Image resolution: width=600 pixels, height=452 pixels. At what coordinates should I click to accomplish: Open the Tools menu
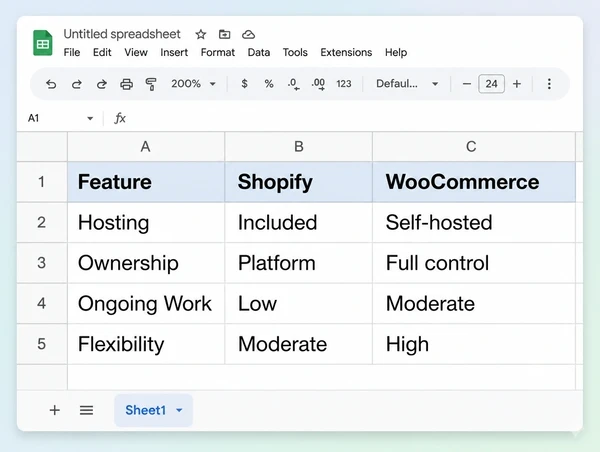[295, 52]
